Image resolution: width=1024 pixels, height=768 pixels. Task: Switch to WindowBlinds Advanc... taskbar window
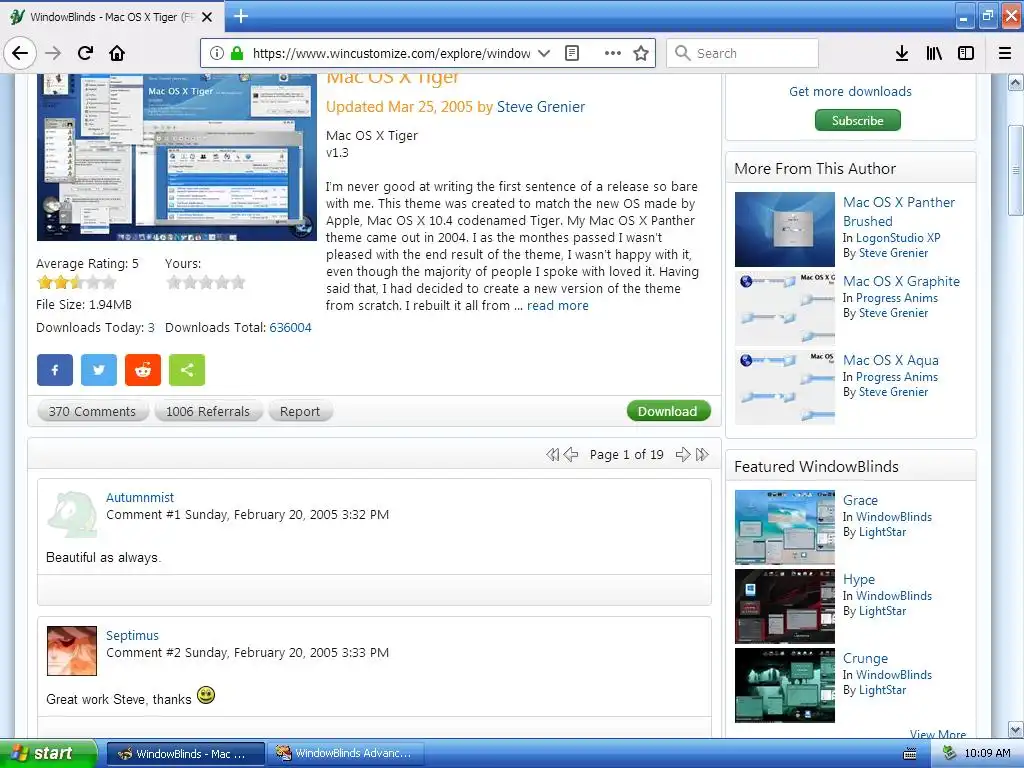tap(345, 753)
